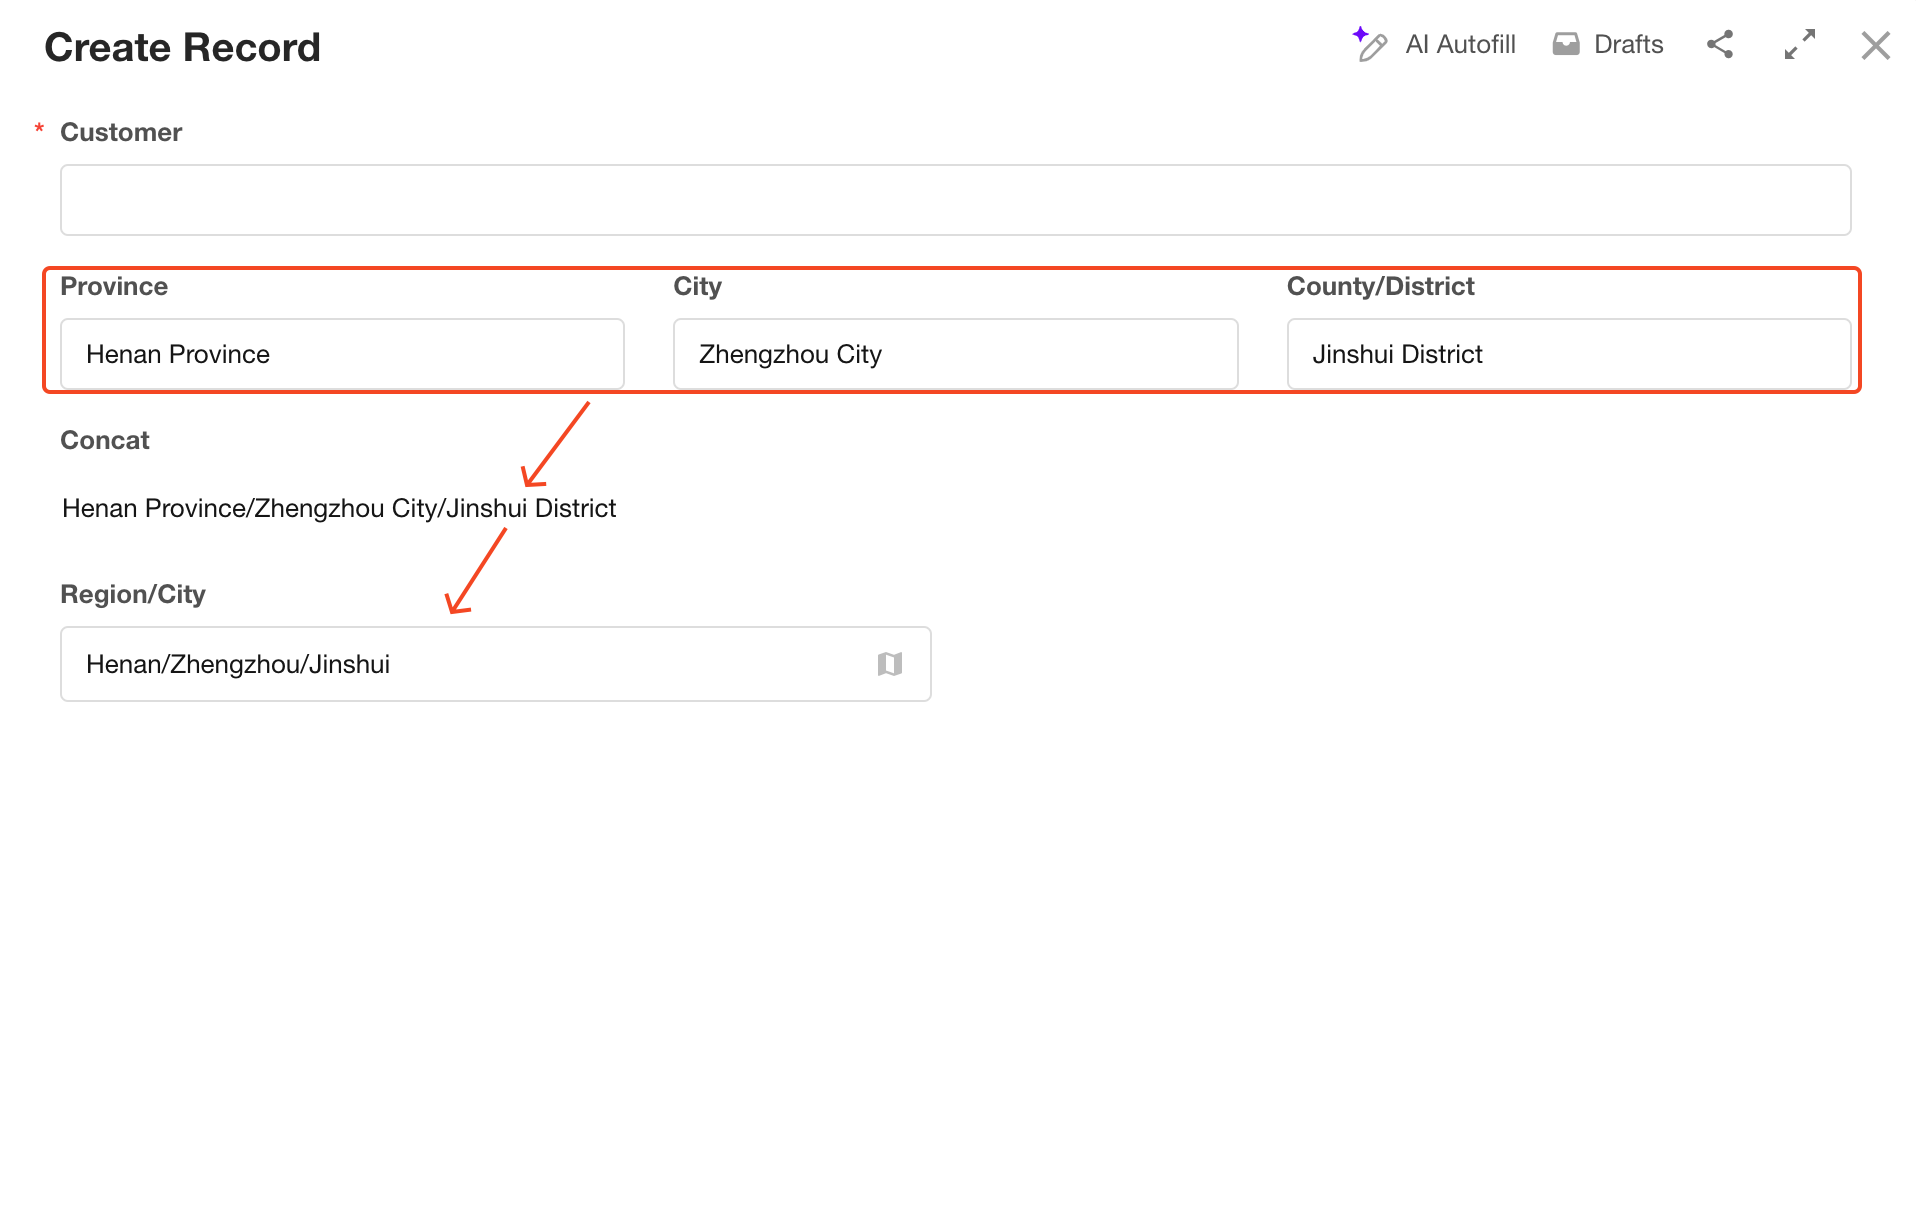Click the Customer field label
The width and height of the screenshot is (1916, 1208).
tap(121, 132)
